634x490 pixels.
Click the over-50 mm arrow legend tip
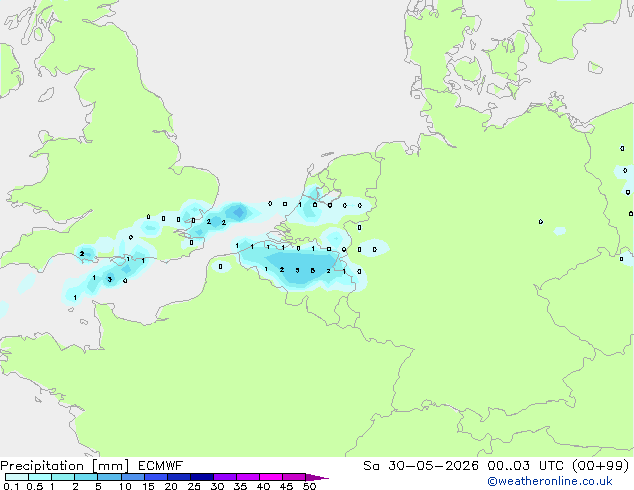[x=317, y=477]
